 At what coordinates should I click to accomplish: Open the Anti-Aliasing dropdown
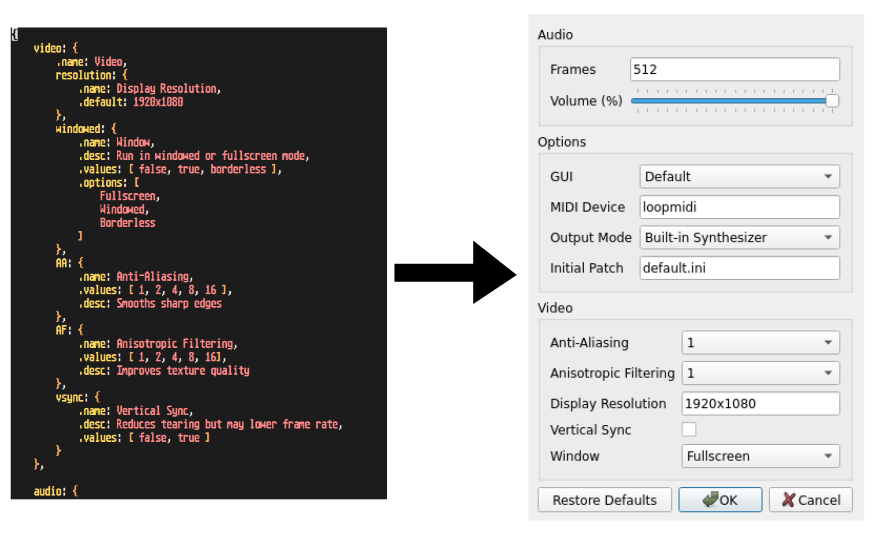pos(760,343)
